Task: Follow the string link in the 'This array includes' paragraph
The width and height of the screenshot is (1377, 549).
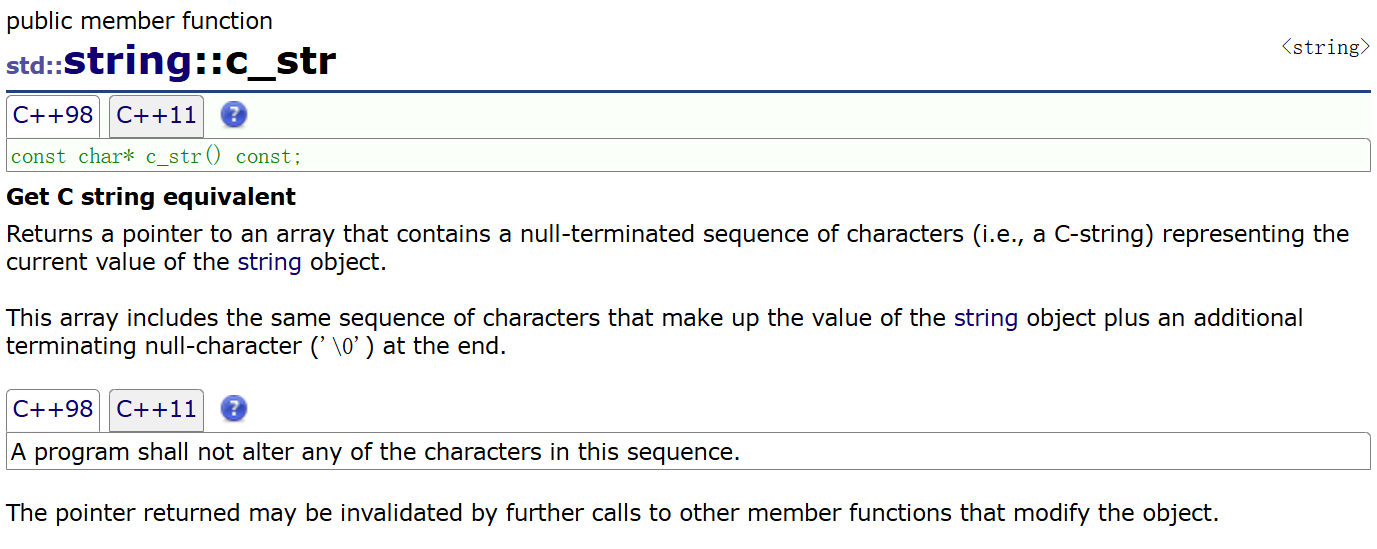Action: click(x=985, y=318)
